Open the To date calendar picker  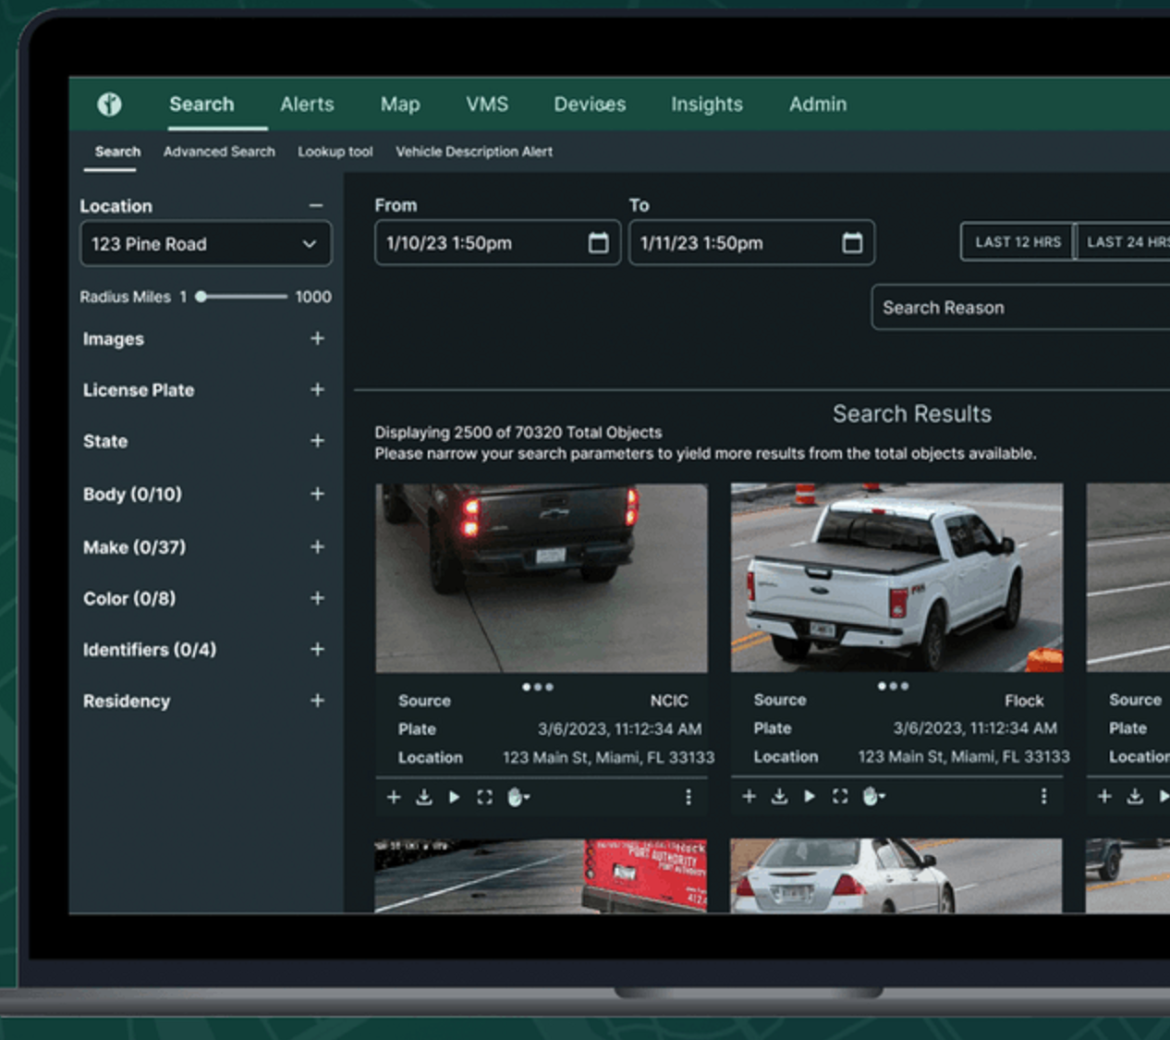[x=852, y=242]
